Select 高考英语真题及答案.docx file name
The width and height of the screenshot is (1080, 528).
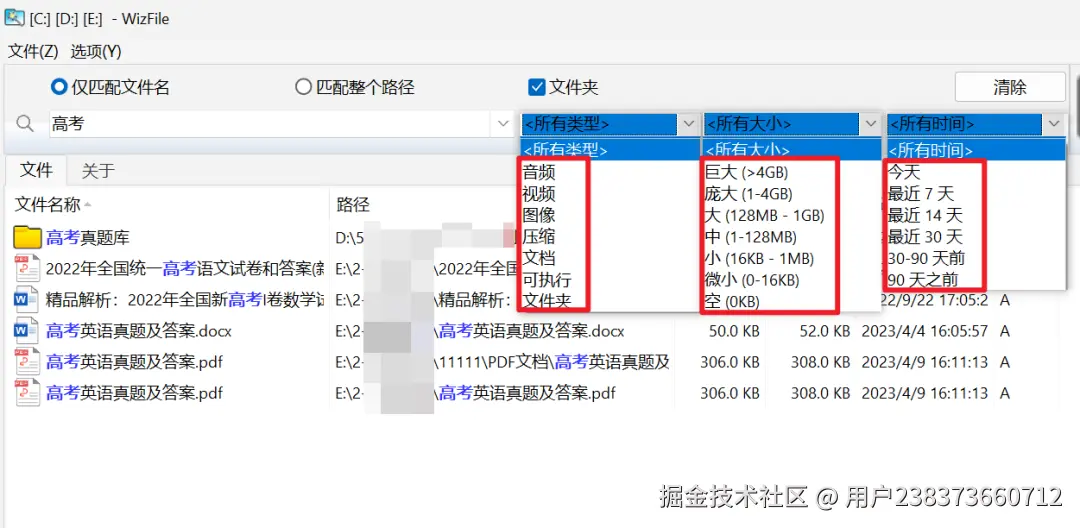click(138, 331)
